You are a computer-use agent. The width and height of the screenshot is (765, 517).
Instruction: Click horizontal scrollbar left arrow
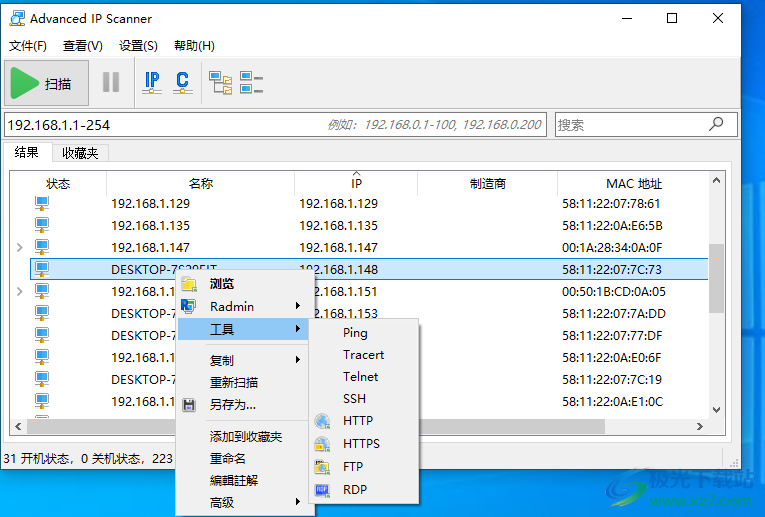(x=18, y=426)
